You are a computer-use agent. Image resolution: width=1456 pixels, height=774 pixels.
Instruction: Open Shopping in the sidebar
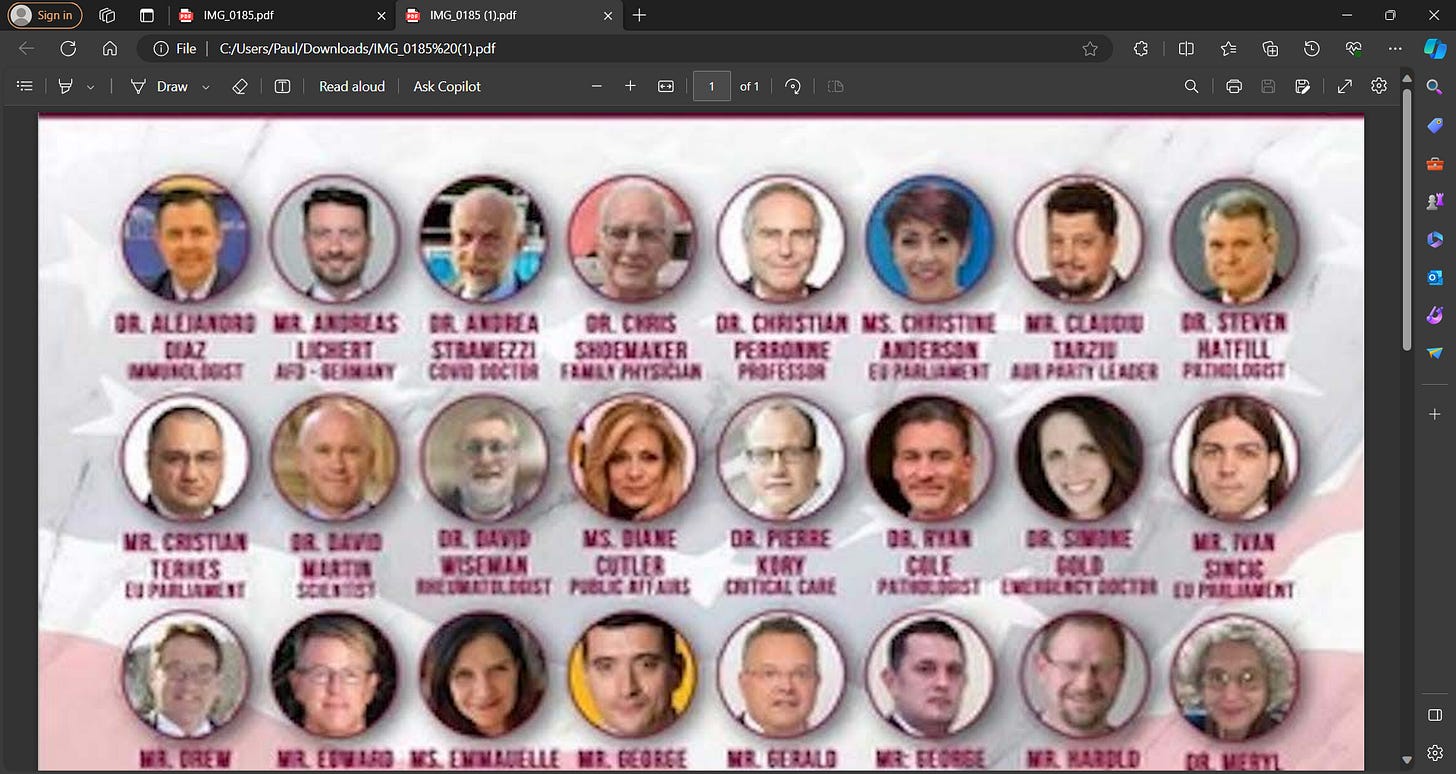tap(1435, 126)
